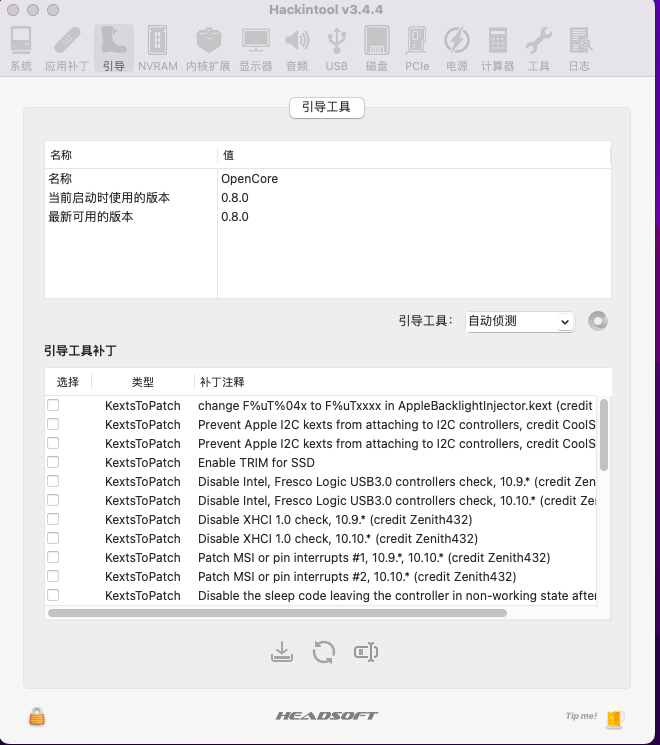The width and height of the screenshot is (660, 745).
Task: Select the 引导工具 tab at top
Action: 327,107
